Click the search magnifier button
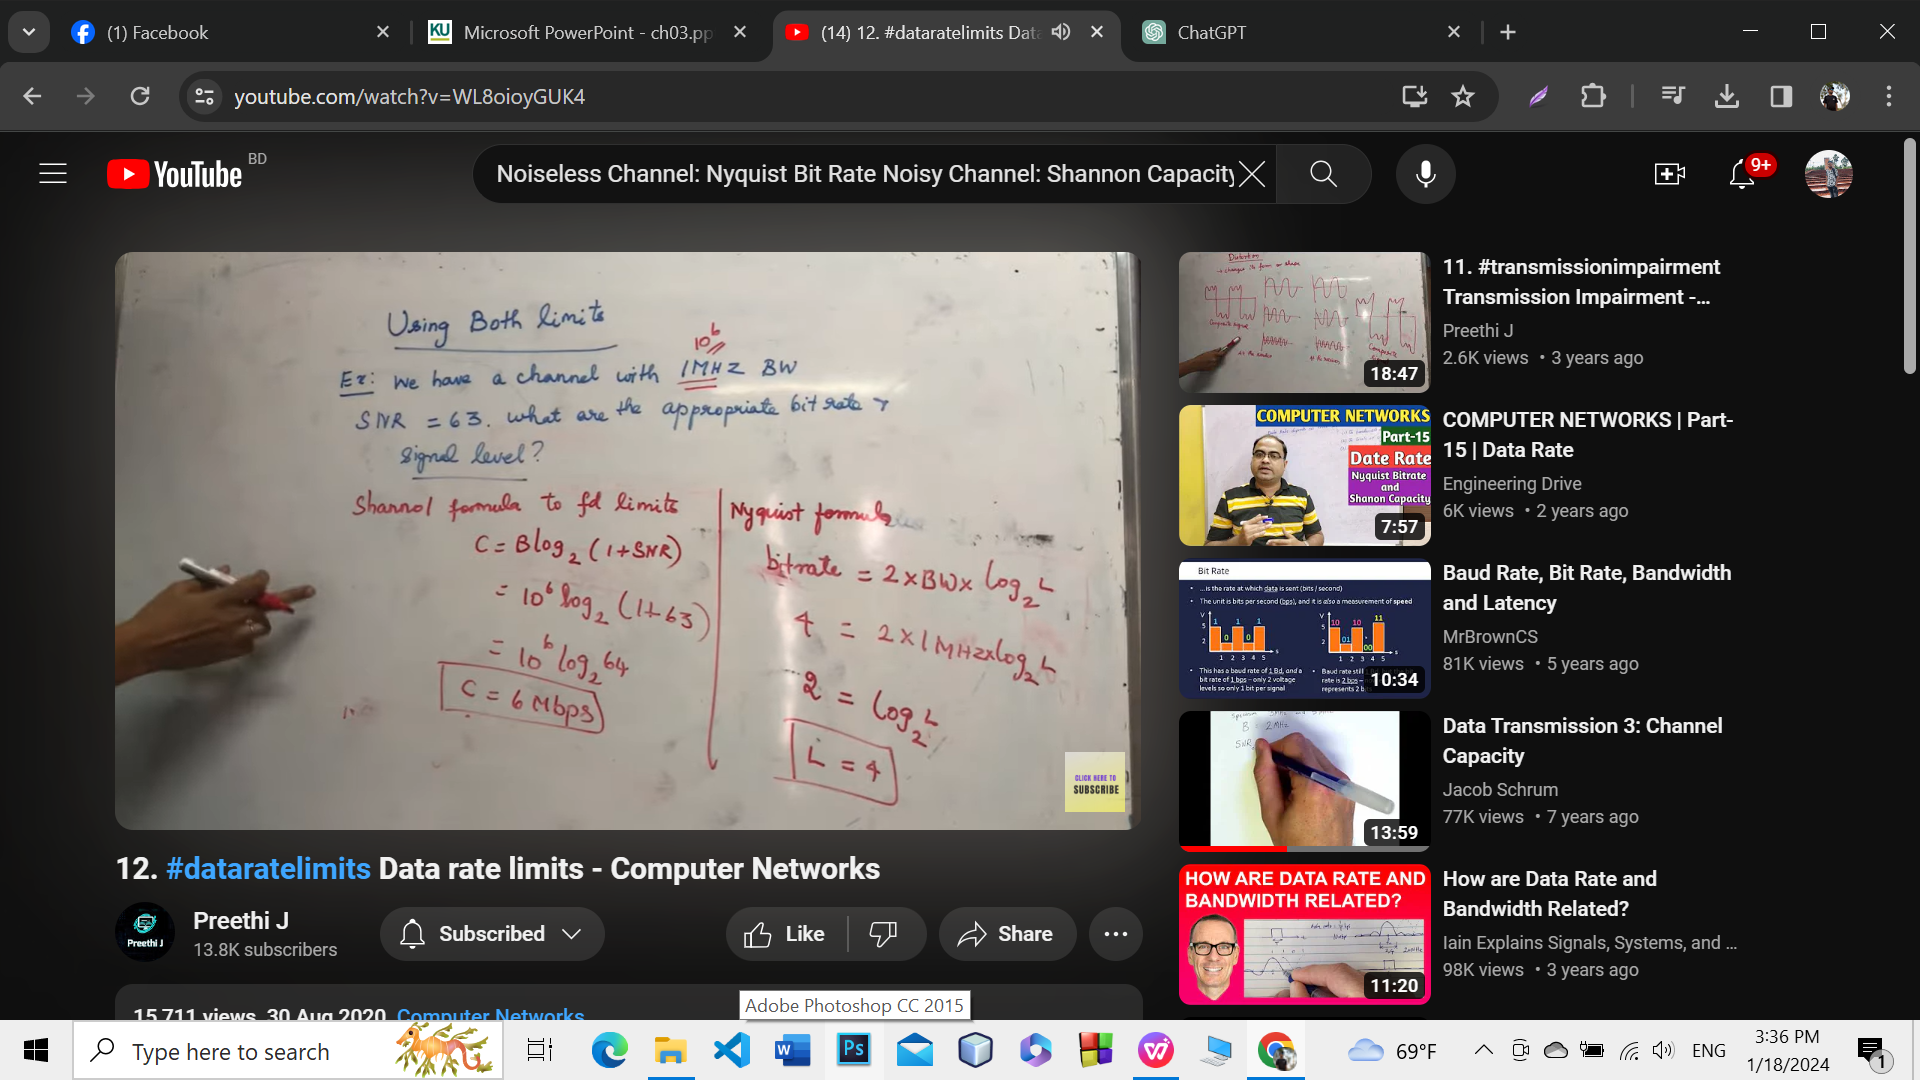 (1323, 174)
